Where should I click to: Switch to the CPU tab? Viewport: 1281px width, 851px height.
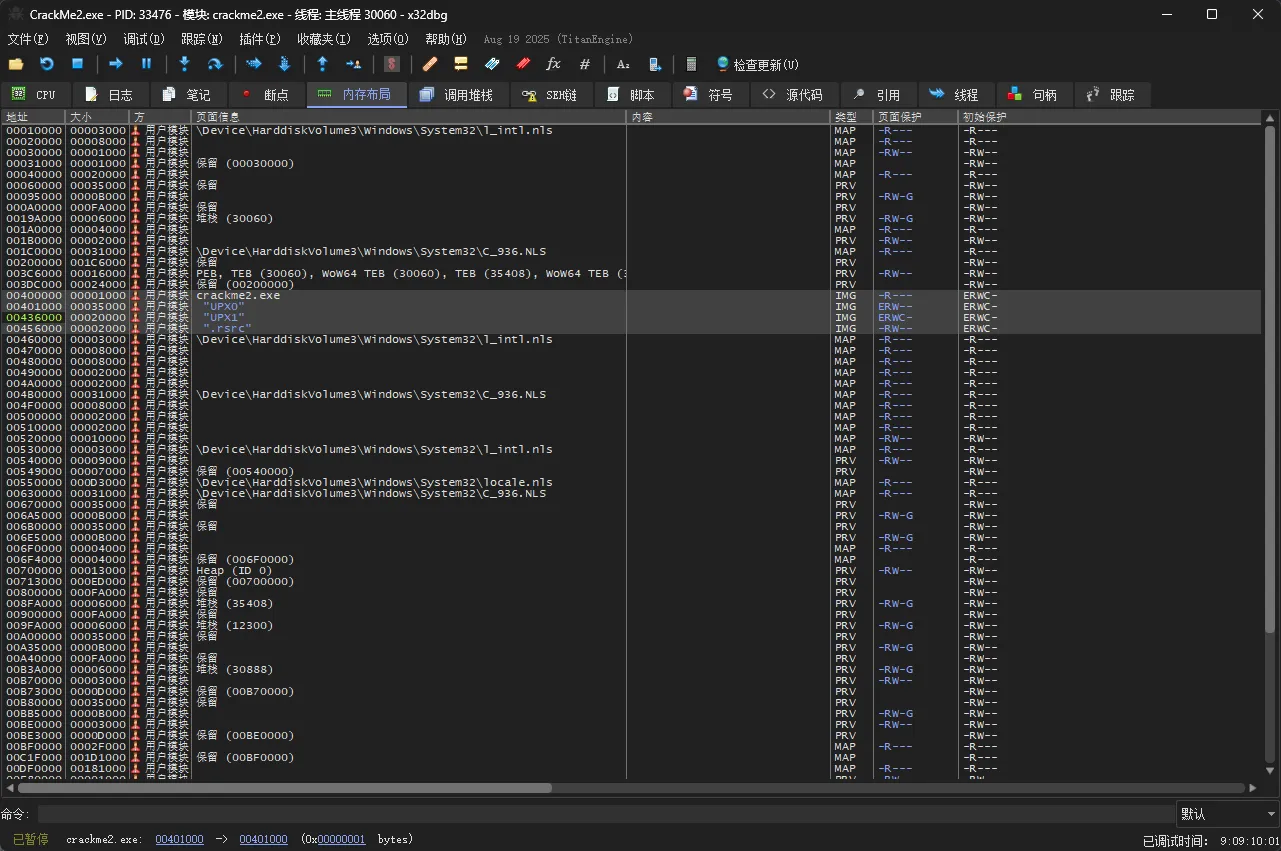pyautogui.click(x=35, y=95)
